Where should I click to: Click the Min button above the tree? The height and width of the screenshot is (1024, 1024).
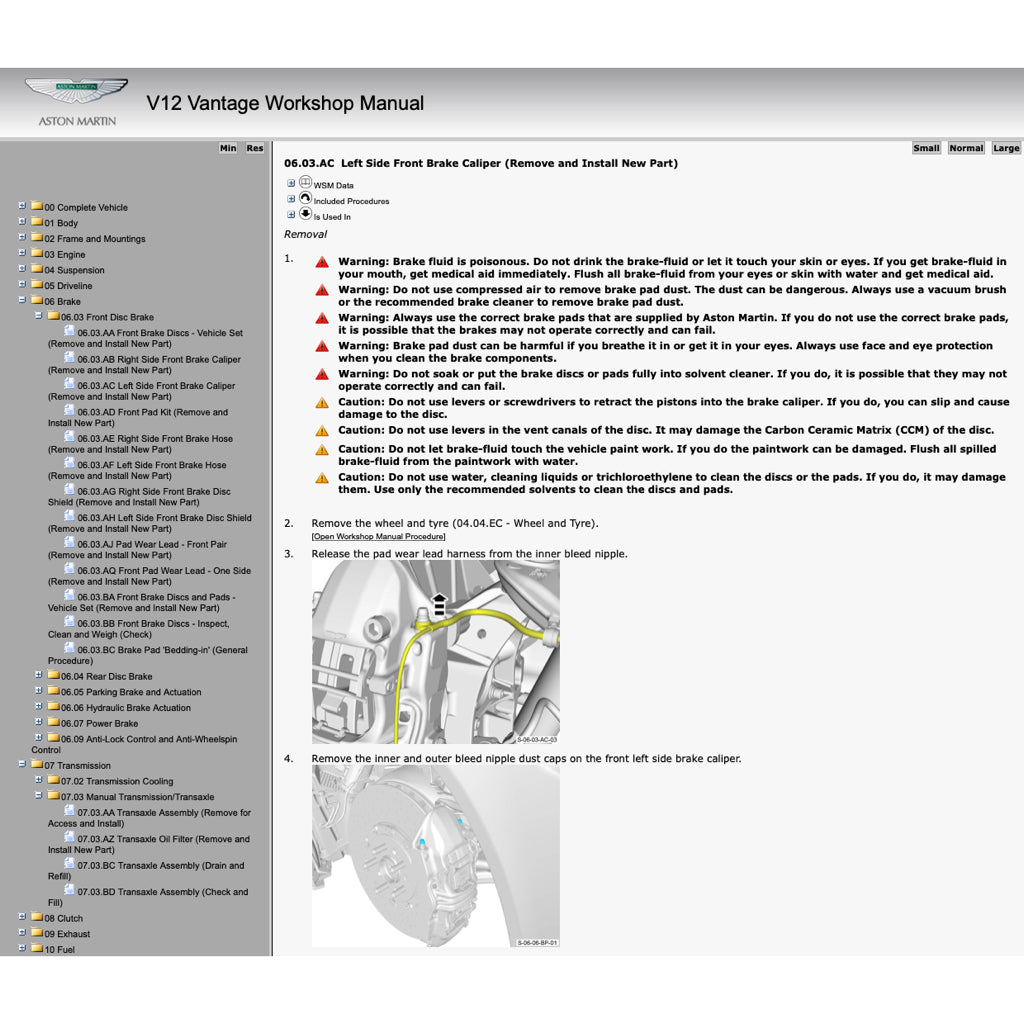(x=227, y=147)
